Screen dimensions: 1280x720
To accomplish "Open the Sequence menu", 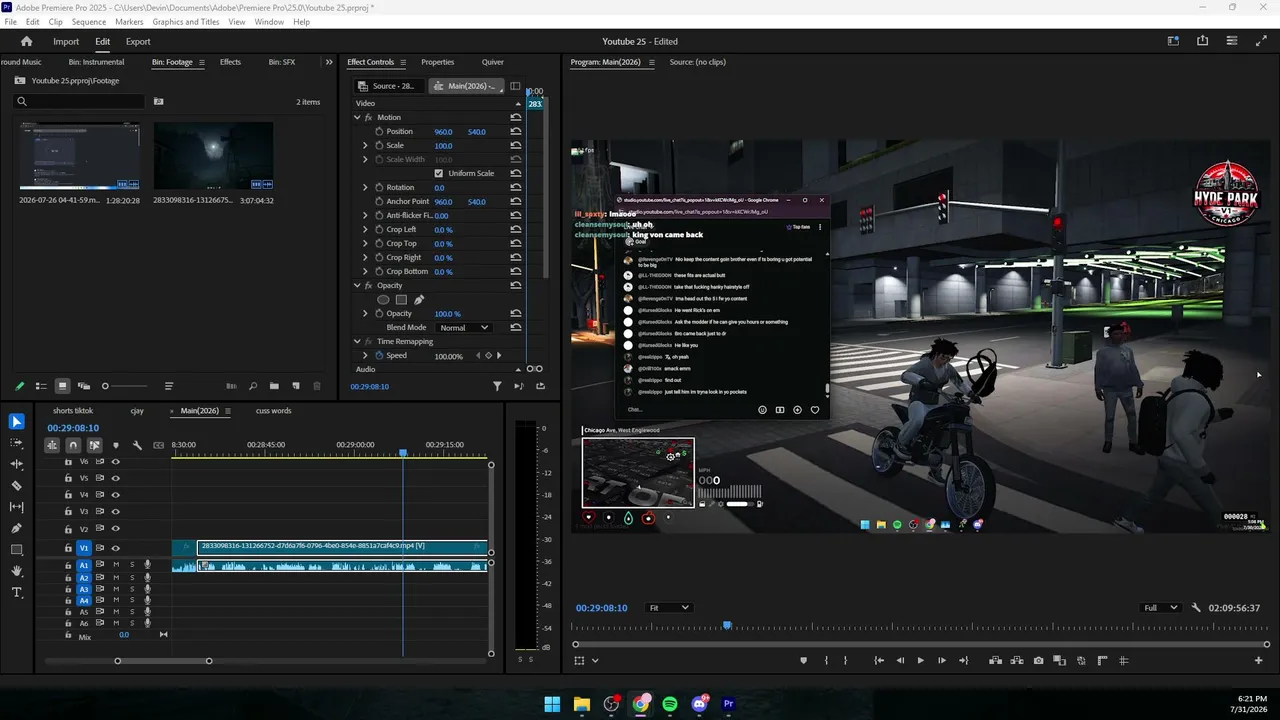I will point(89,22).
